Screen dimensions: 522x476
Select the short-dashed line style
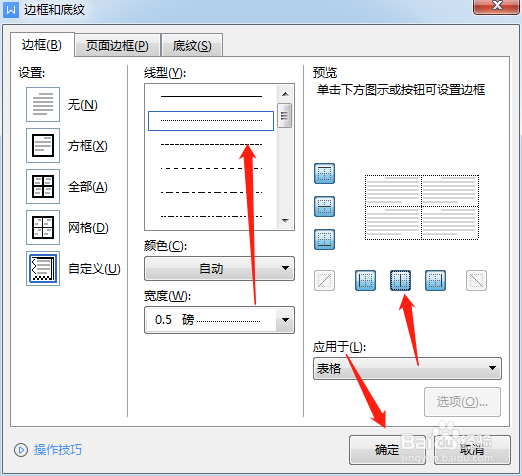211,145
